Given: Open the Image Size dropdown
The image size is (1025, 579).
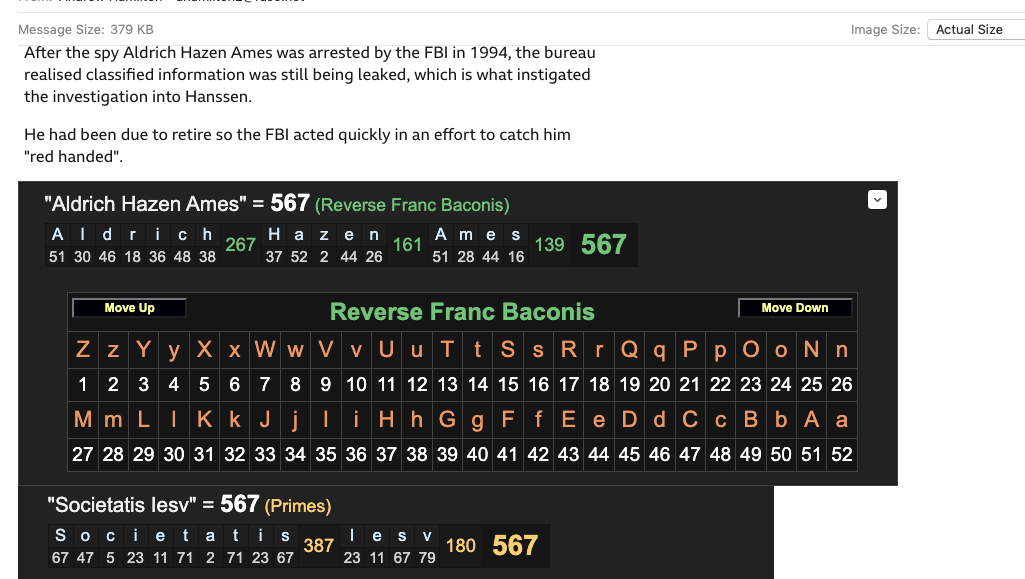Looking at the screenshot, I should 975,30.
